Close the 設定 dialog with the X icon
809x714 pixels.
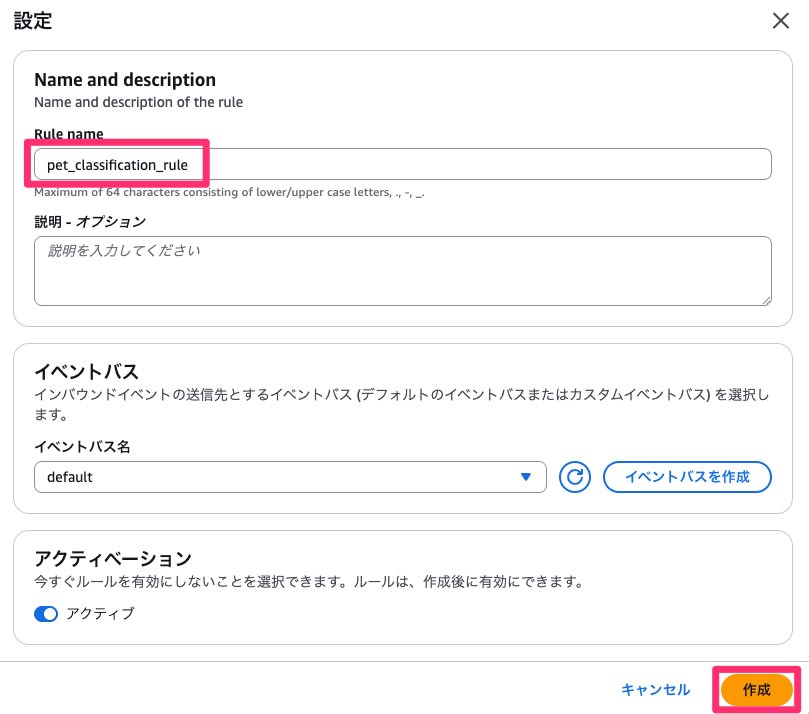pyautogui.click(x=781, y=19)
